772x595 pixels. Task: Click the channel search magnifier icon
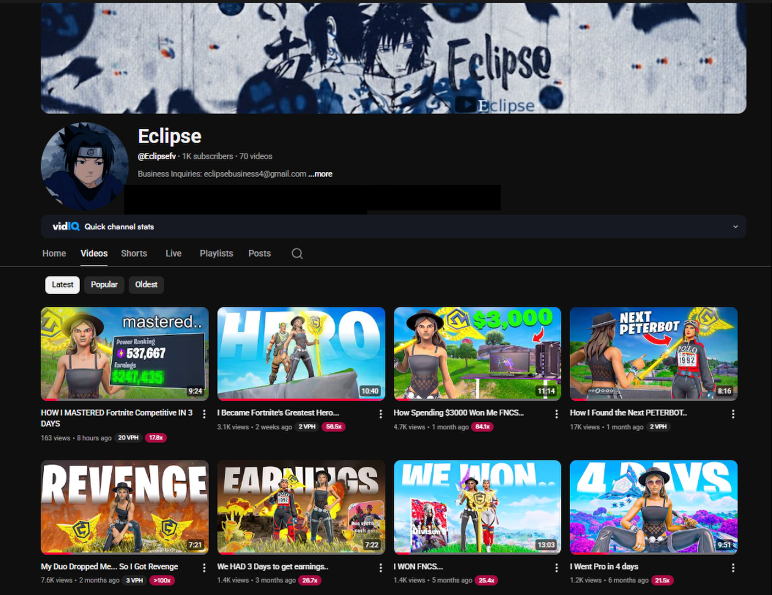(297, 254)
